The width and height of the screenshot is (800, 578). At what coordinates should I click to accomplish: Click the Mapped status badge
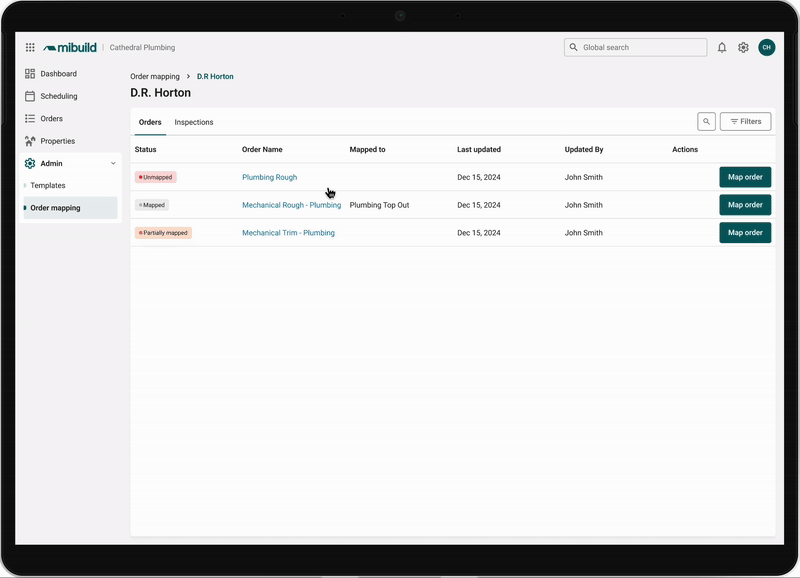(152, 205)
